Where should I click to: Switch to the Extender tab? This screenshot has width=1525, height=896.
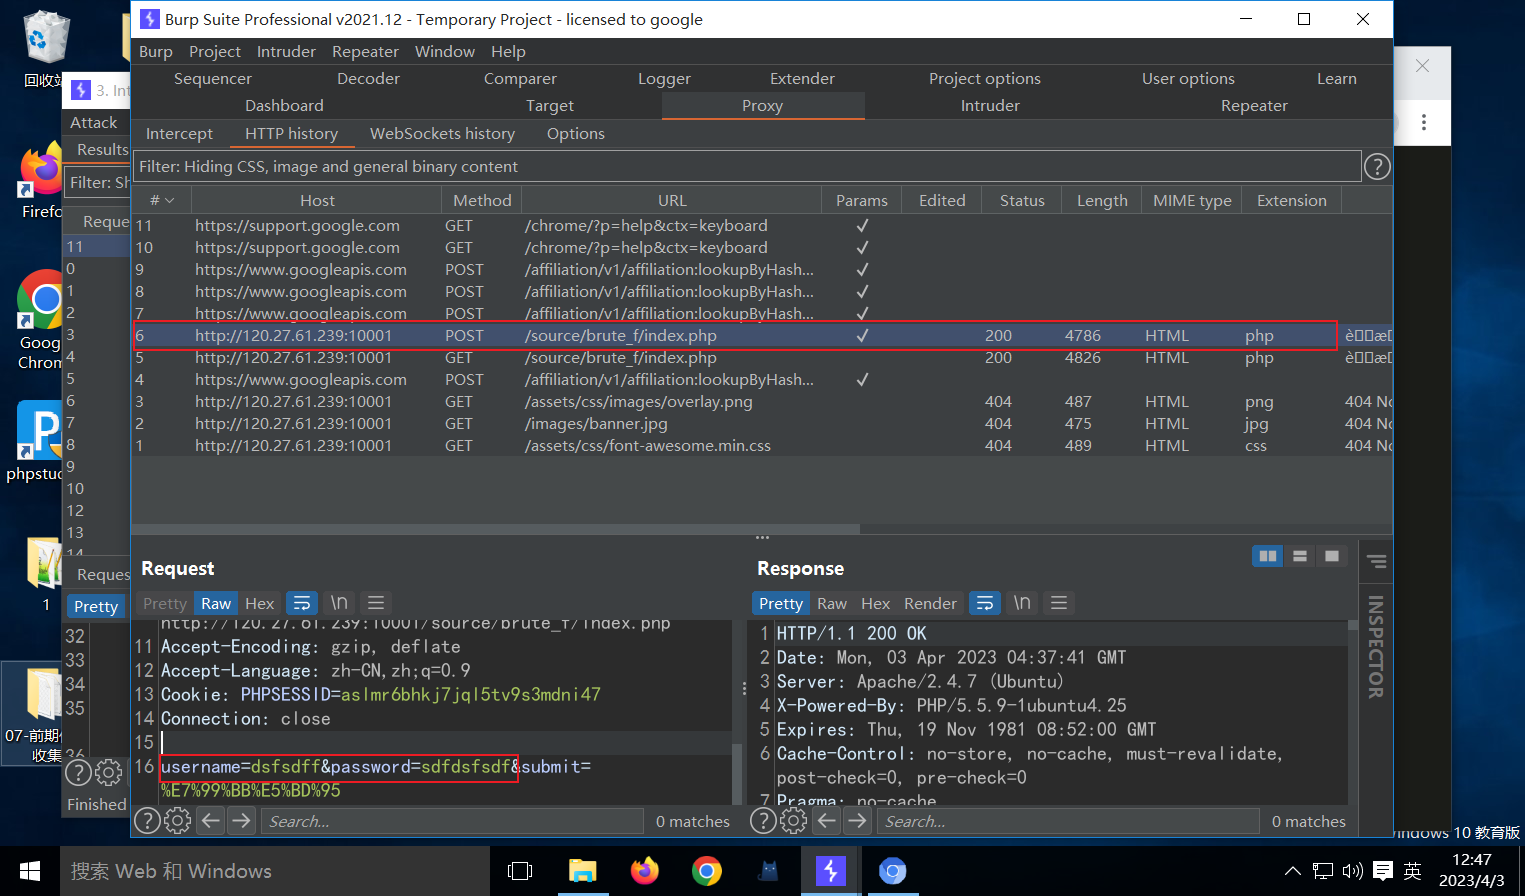click(802, 79)
